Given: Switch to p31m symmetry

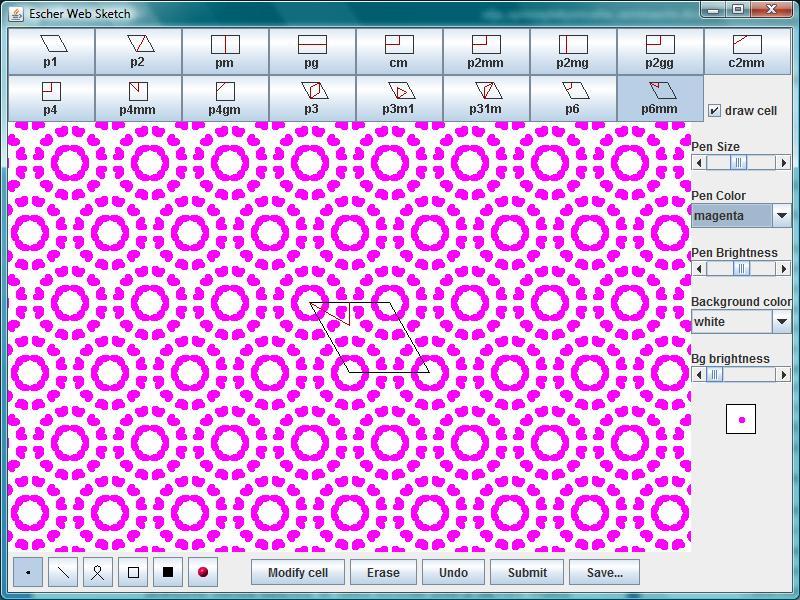Looking at the screenshot, I should click(486, 98).
